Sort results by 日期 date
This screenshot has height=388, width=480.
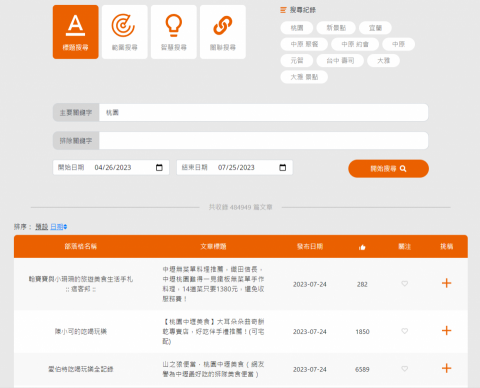(58, 227)
